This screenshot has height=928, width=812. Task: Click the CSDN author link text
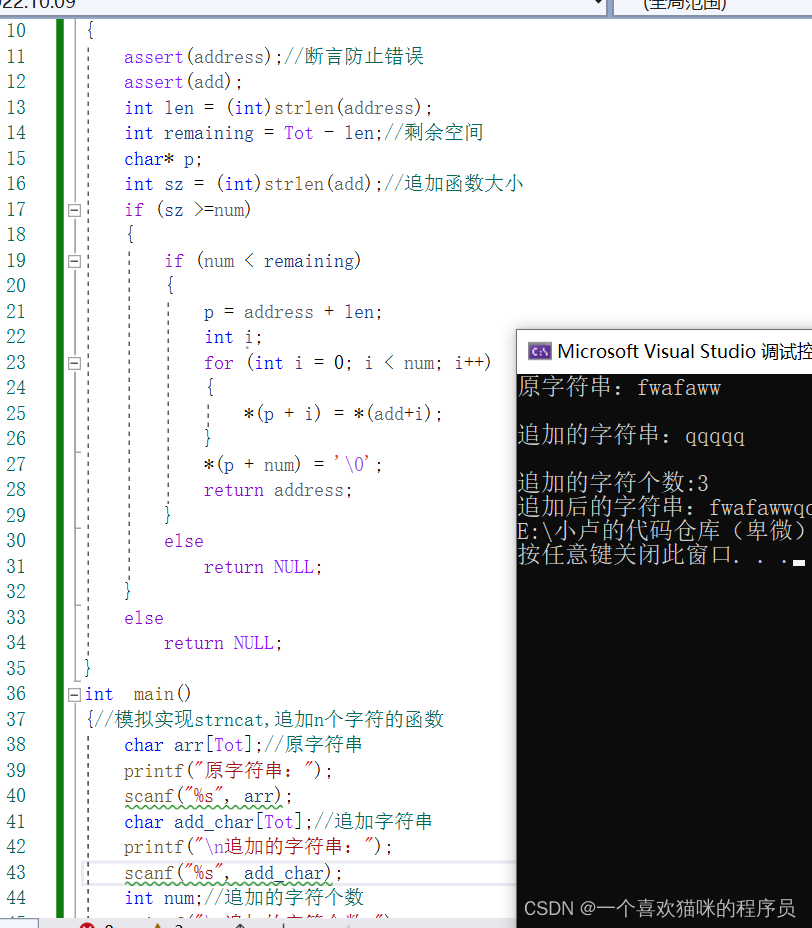[x=660, y=906]
